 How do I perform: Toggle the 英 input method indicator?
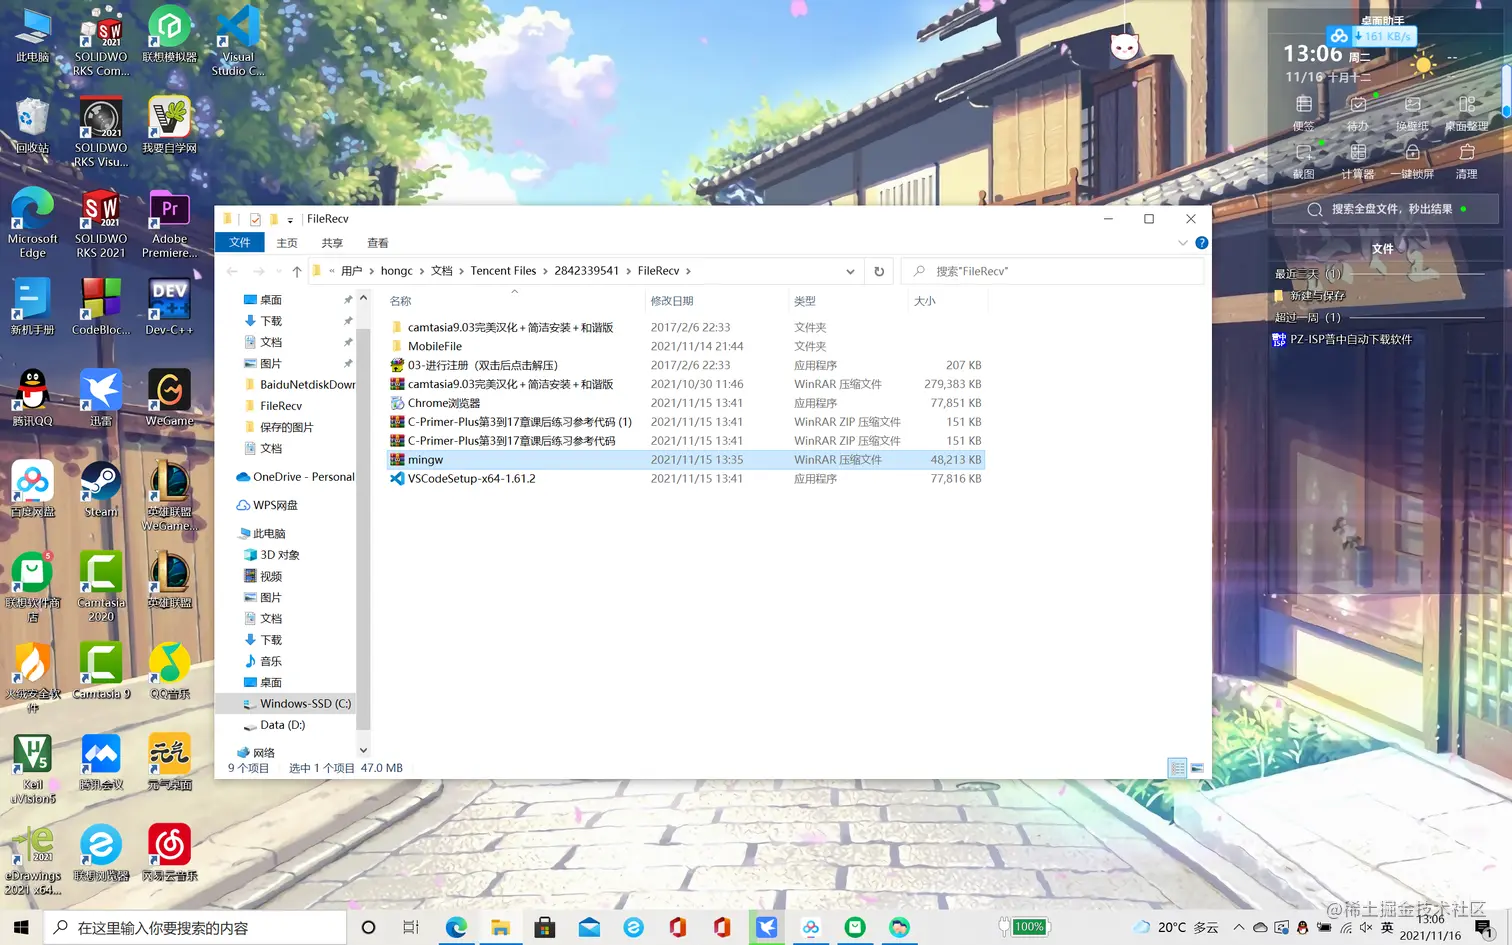click(x=1387, y=927)
